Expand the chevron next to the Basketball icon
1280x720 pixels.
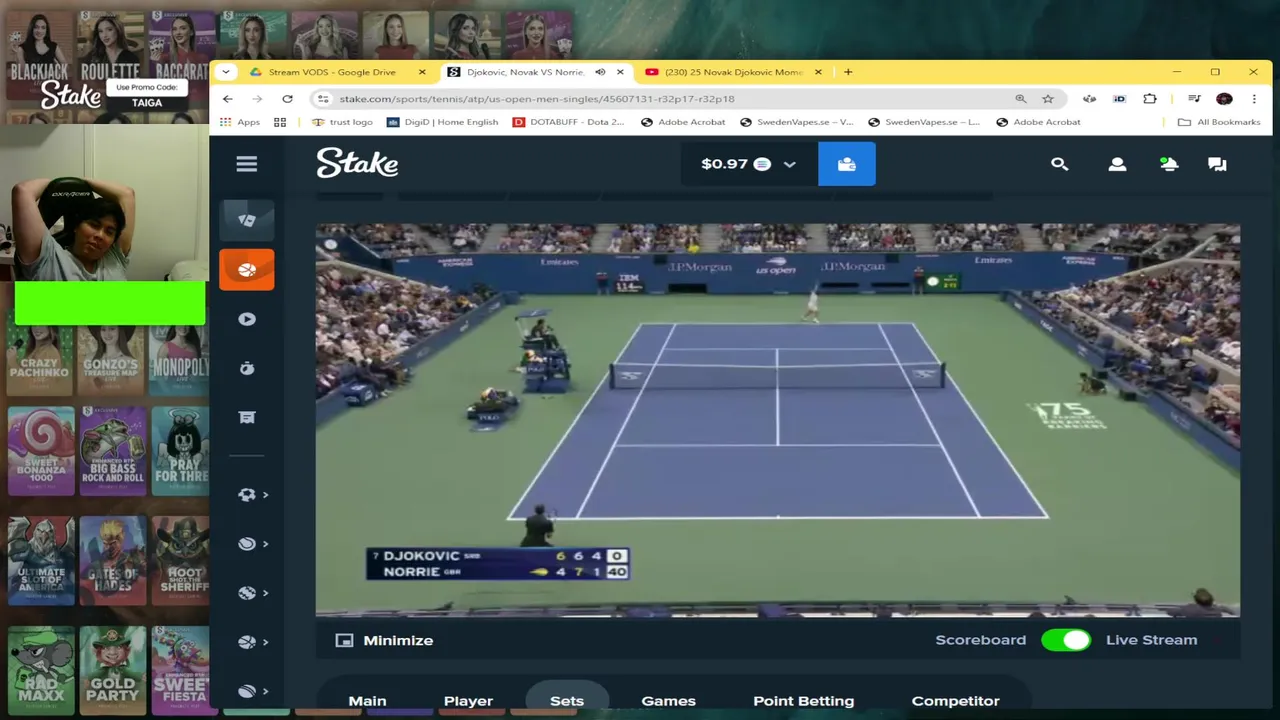pyautogui.click(x=265, y=642)
